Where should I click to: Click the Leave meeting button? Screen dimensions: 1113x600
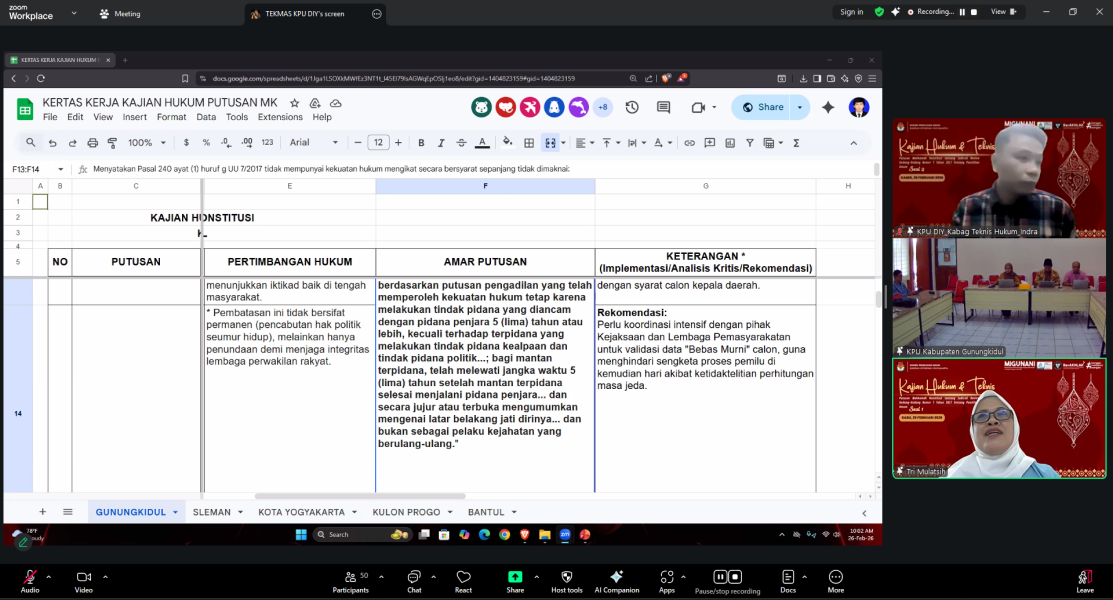[1084, 580]
